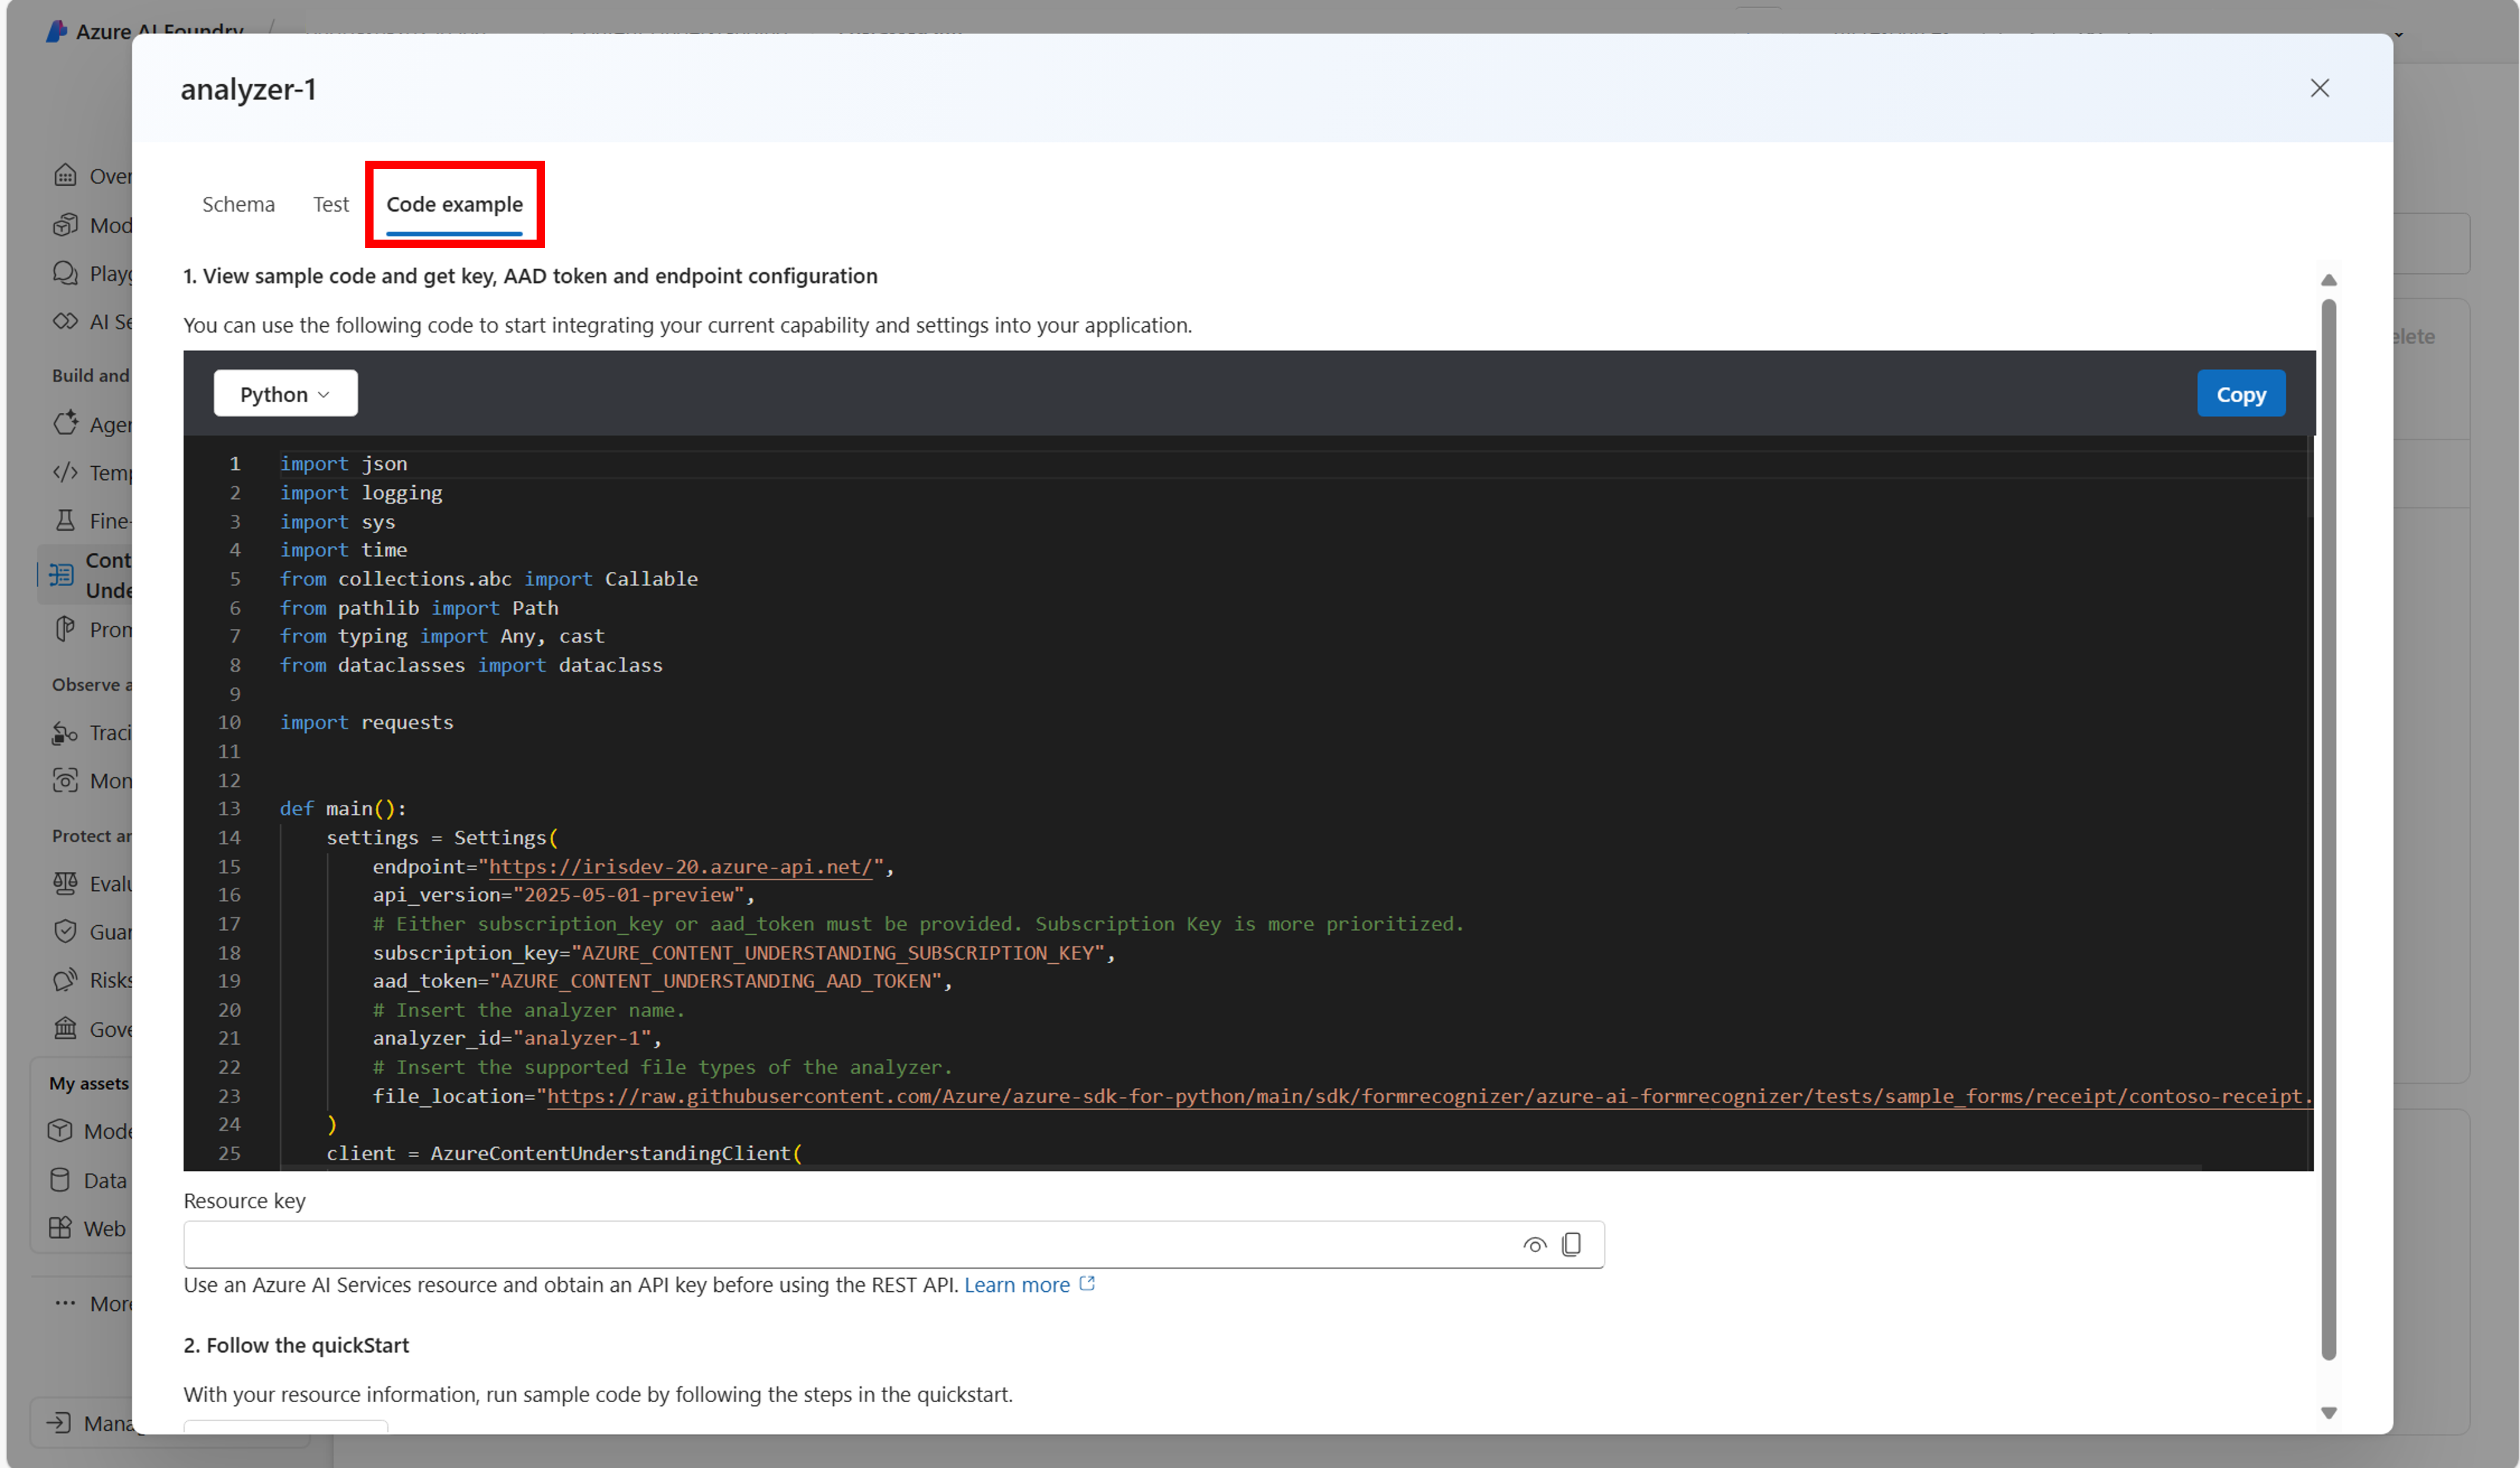Open the Fine-tuning flask icon in sidebar

(65, 520)
